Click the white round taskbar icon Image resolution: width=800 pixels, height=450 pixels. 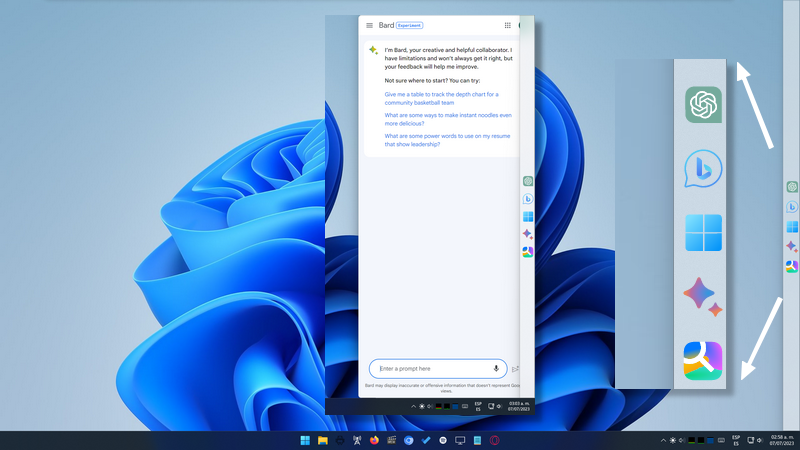[x=443, y=440]
